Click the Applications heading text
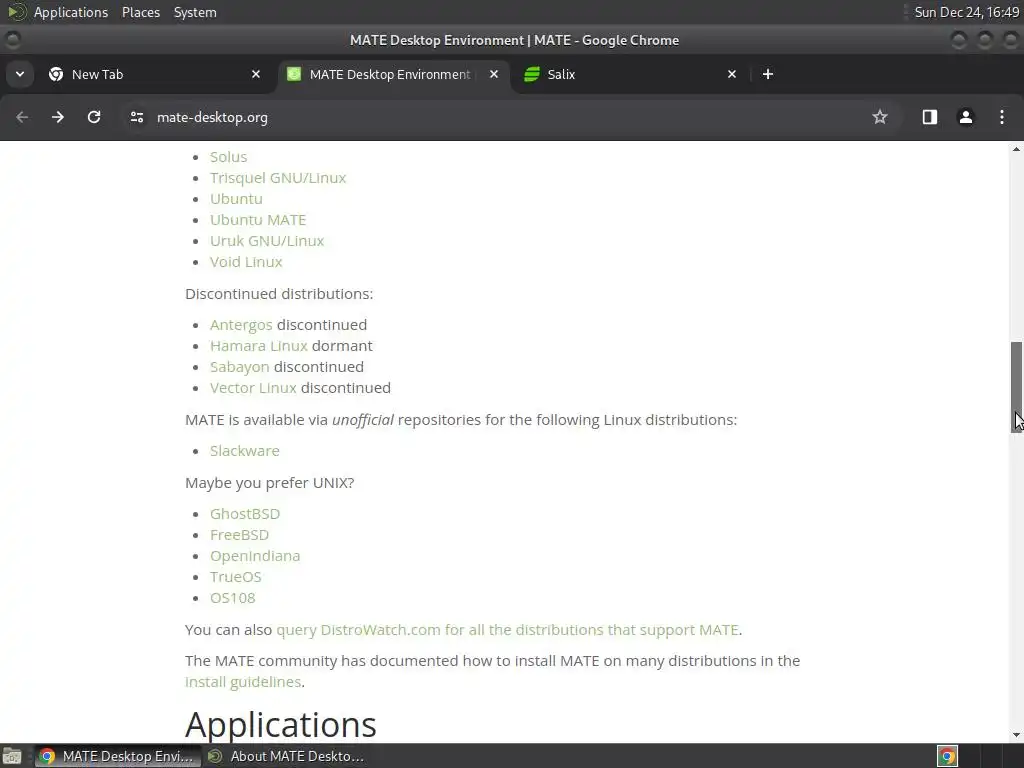This screenshot has height=768, width=1024. pos(280,724)
